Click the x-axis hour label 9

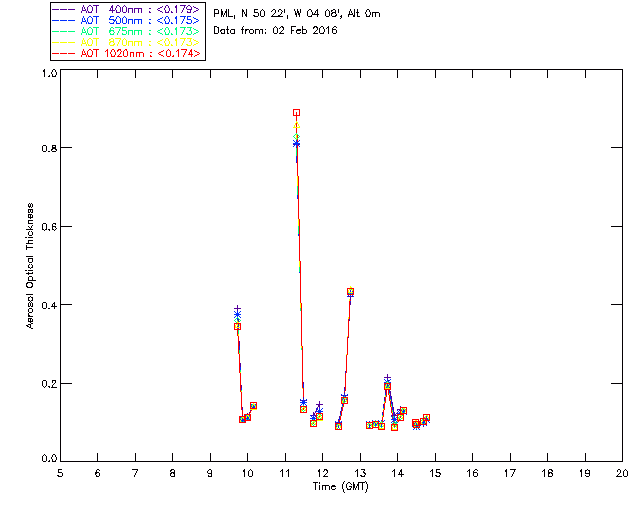[x=210, y=473]
